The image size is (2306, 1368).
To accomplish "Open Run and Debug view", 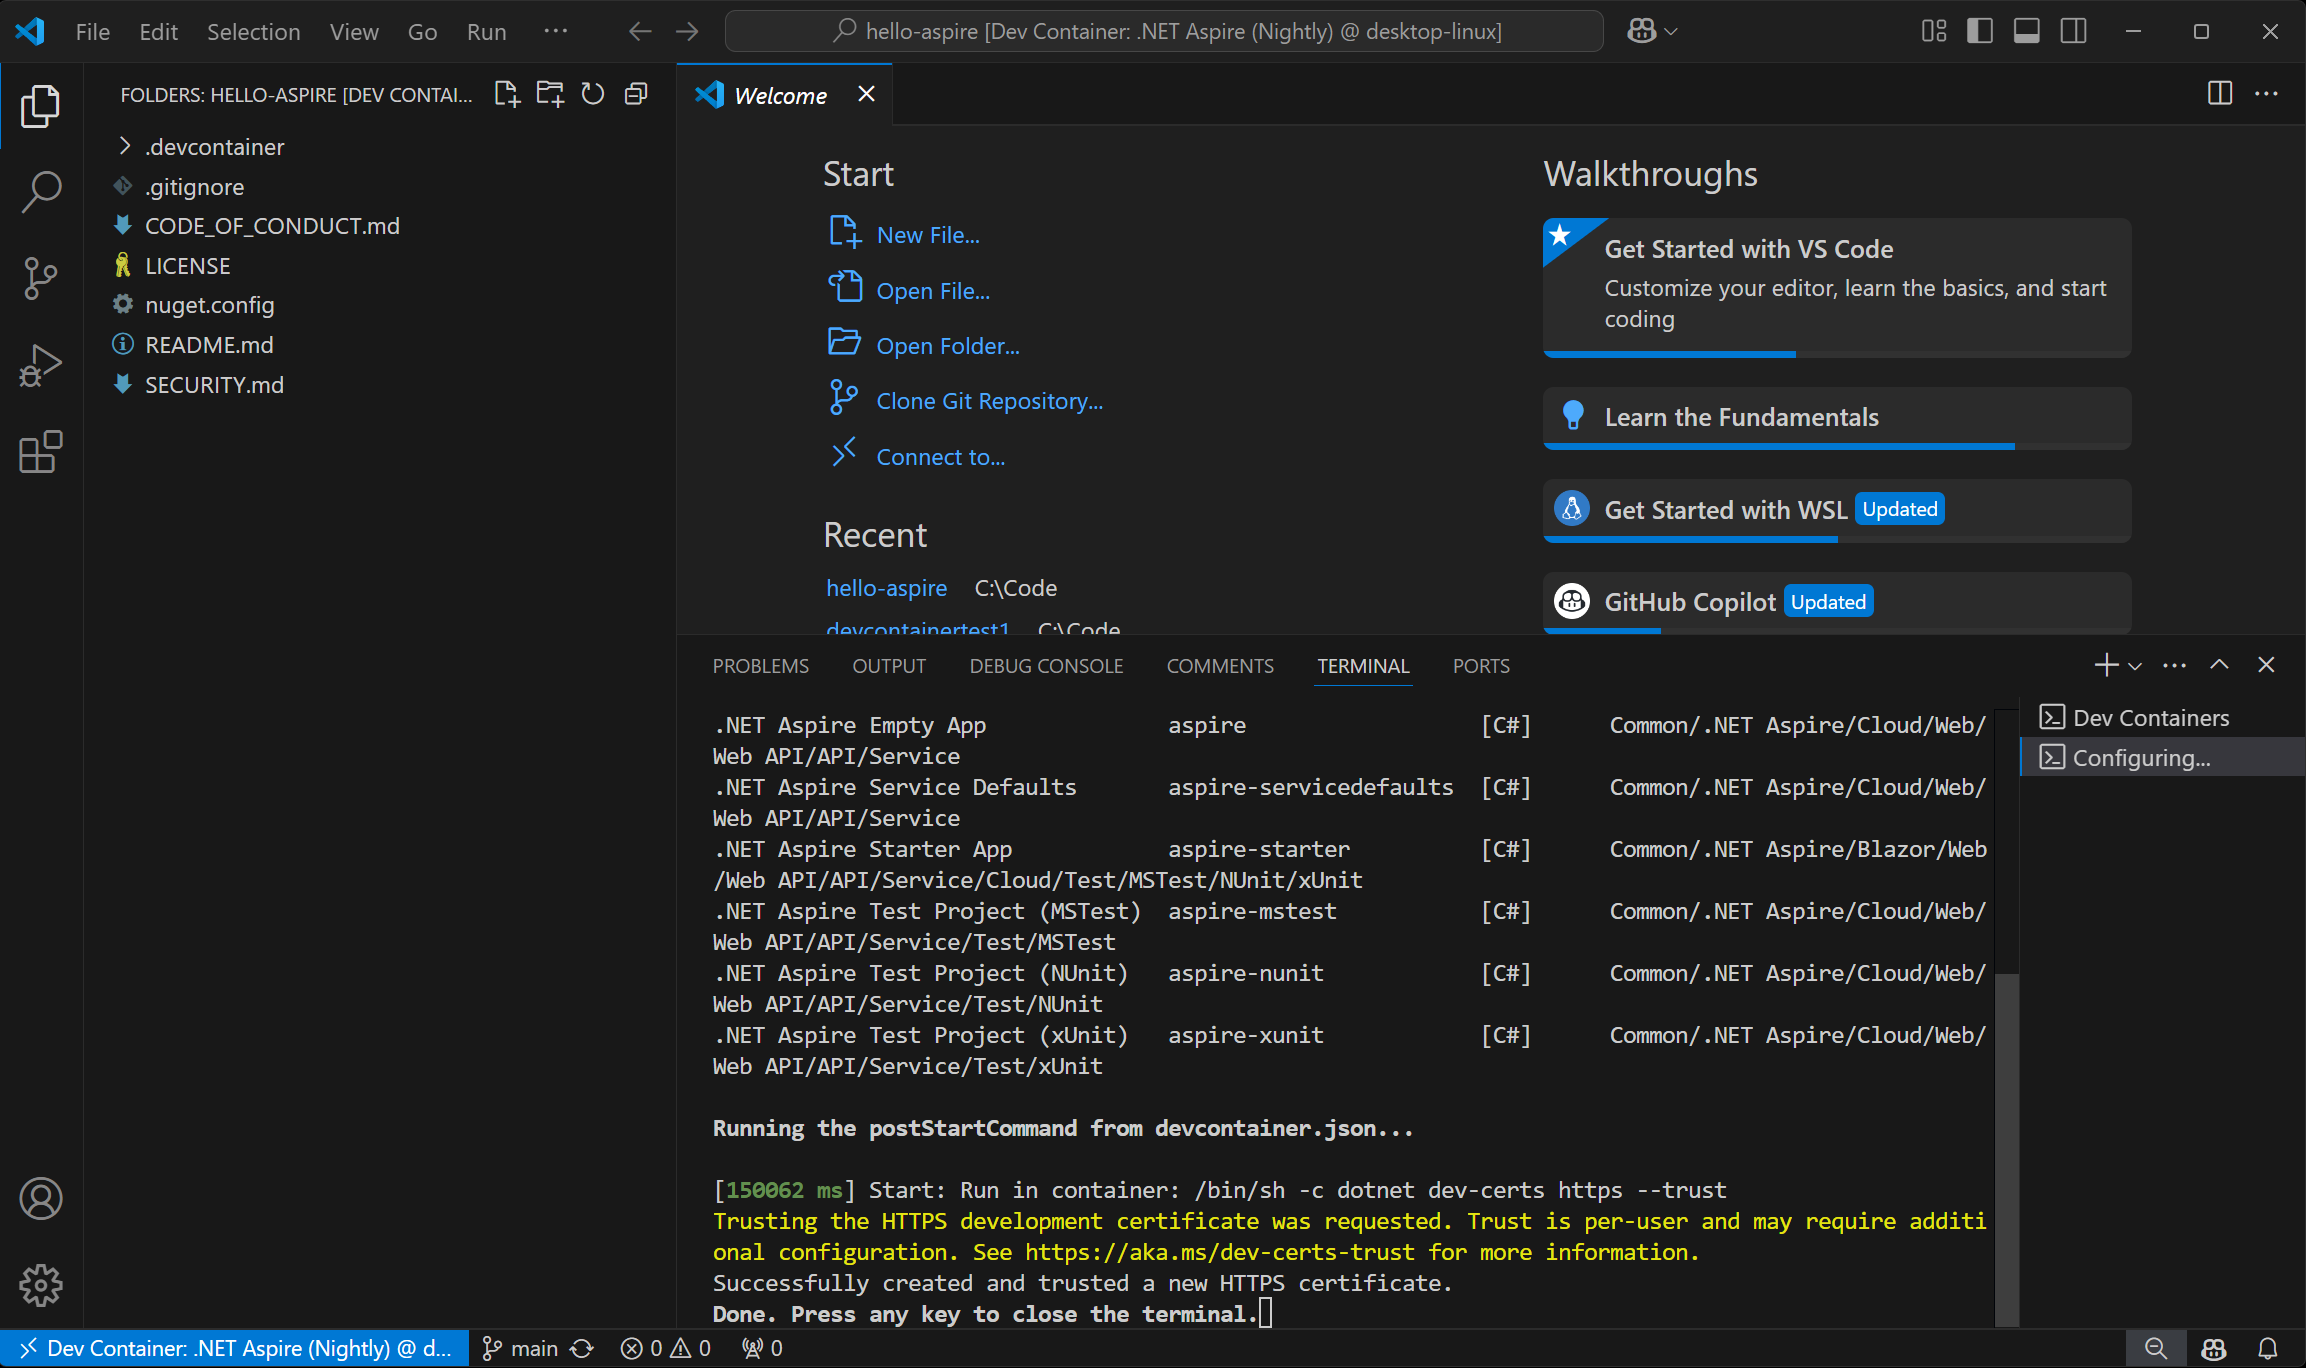I will tap(41, 365).
